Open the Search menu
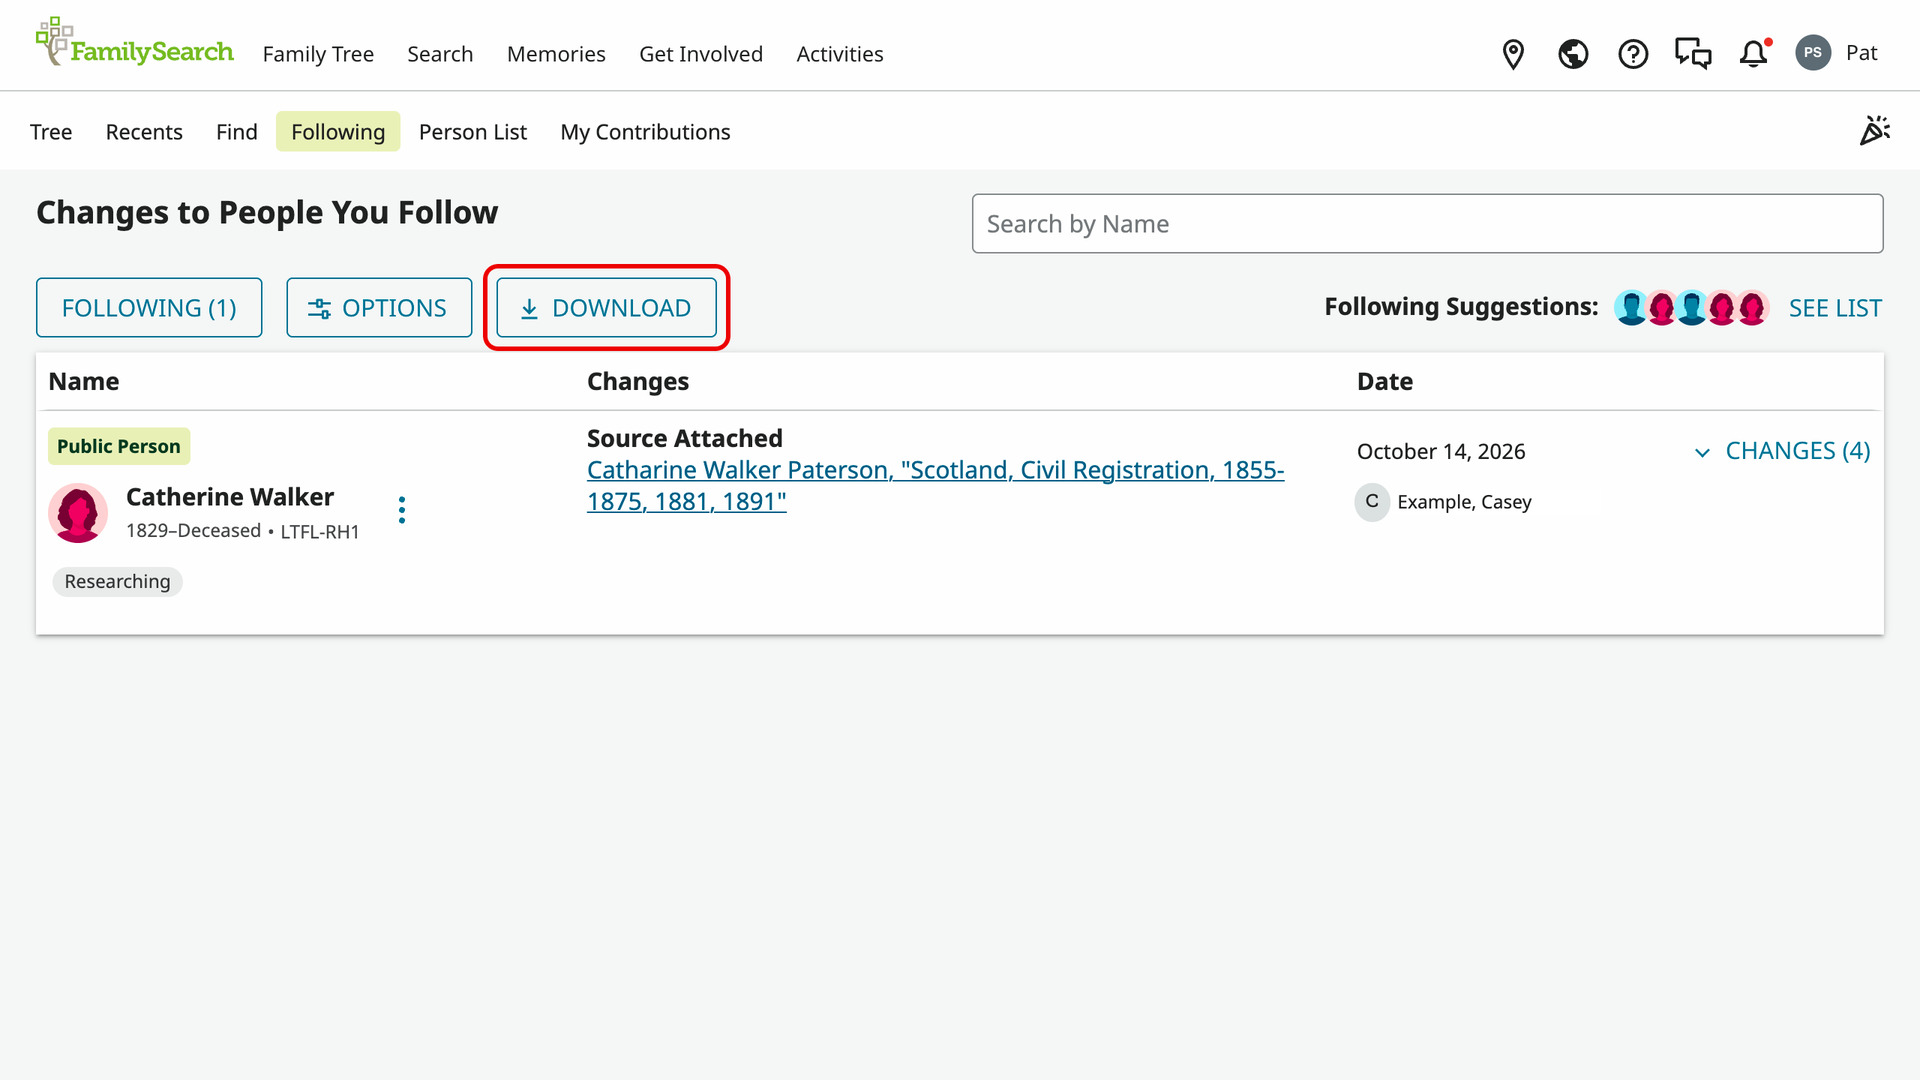Screen dimensions: 1920x1080 pos(440,54)
